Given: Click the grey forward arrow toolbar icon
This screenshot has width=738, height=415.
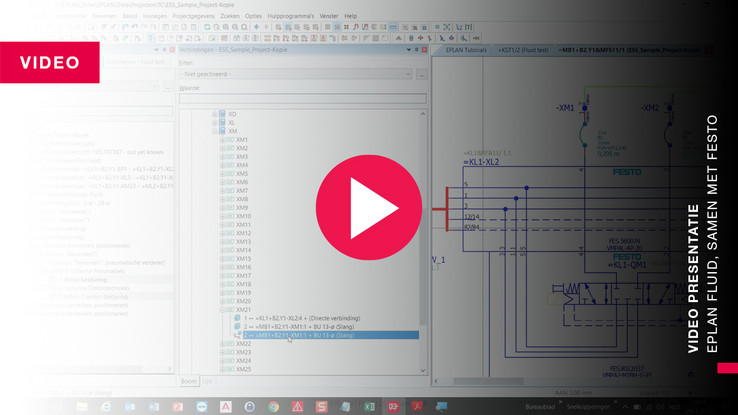Looking at the screenshot, I should coord(266,27).
